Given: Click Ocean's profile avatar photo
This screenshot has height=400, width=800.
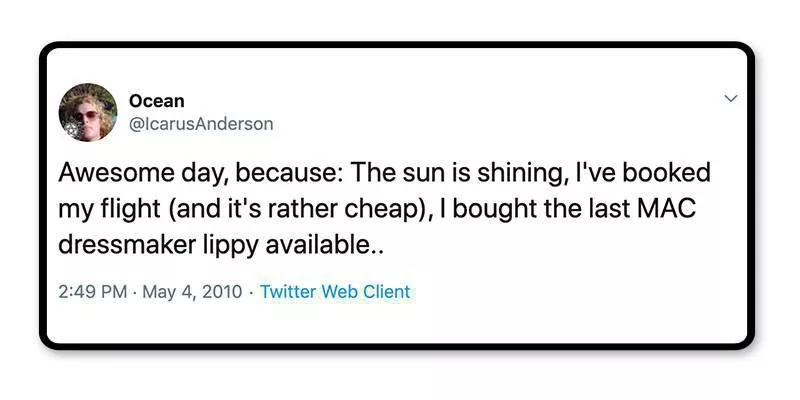Looking at the screenshot, I should tap(88, 112).
